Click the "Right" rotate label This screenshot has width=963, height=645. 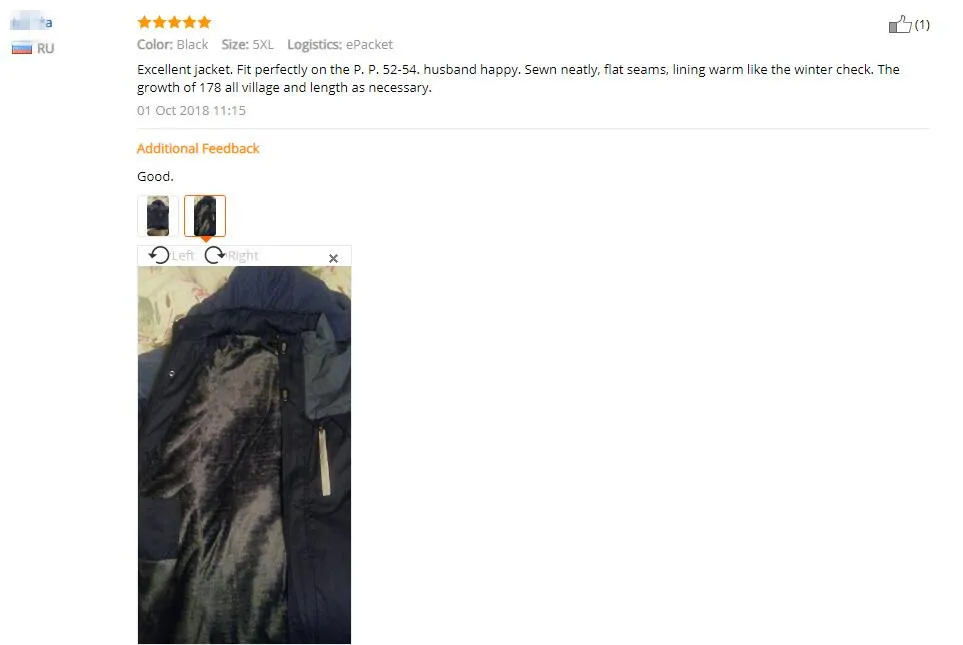243,256
